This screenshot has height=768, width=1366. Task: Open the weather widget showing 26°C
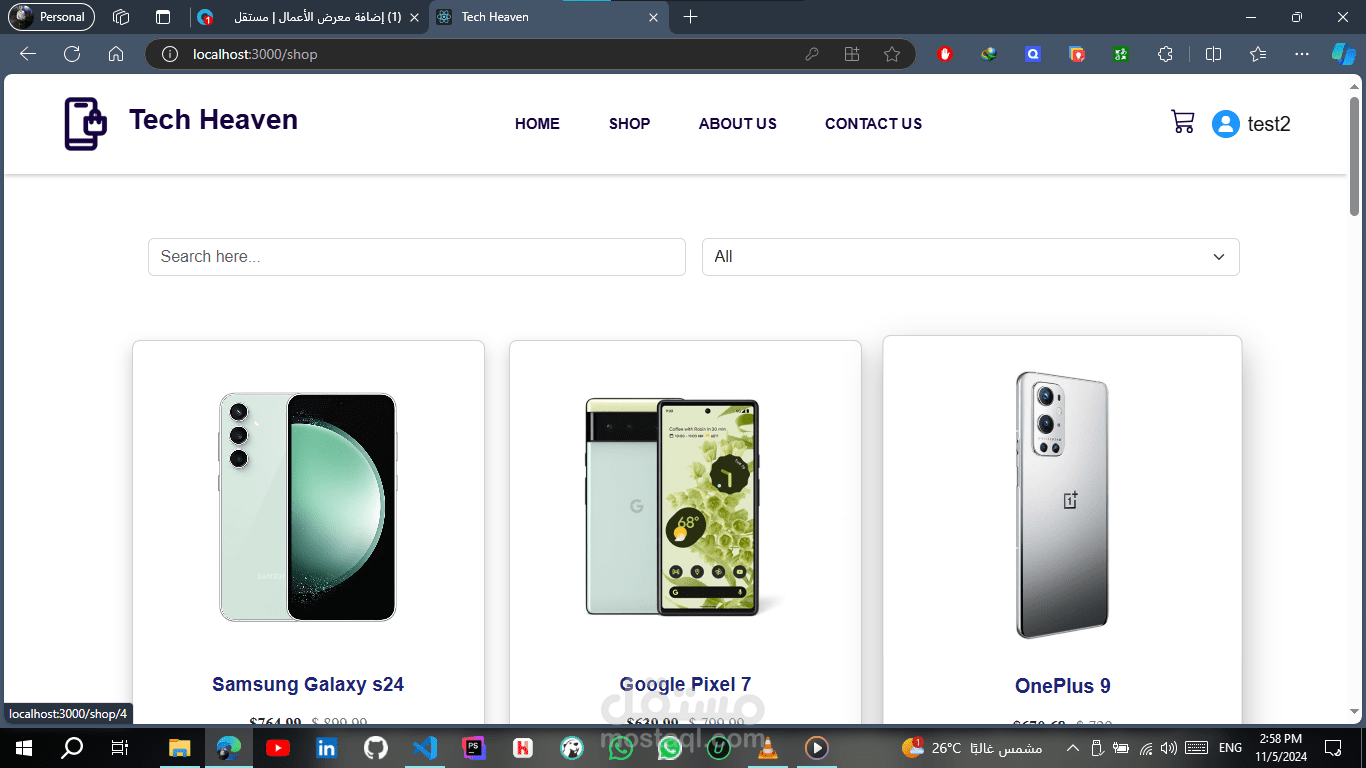[x=971, y=747]
